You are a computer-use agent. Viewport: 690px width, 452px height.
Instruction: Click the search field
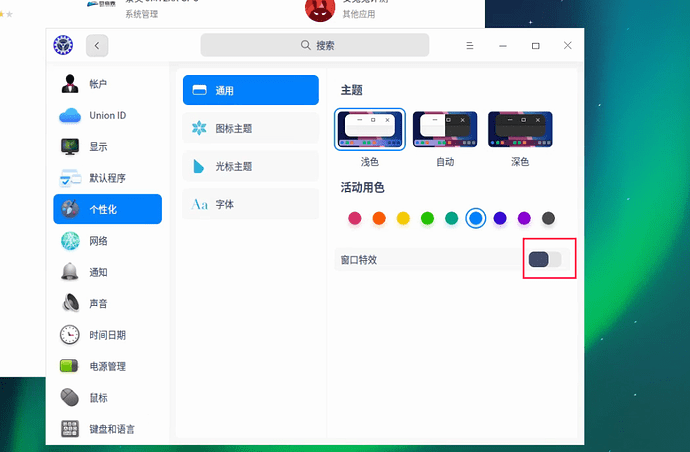coord(315,45)
